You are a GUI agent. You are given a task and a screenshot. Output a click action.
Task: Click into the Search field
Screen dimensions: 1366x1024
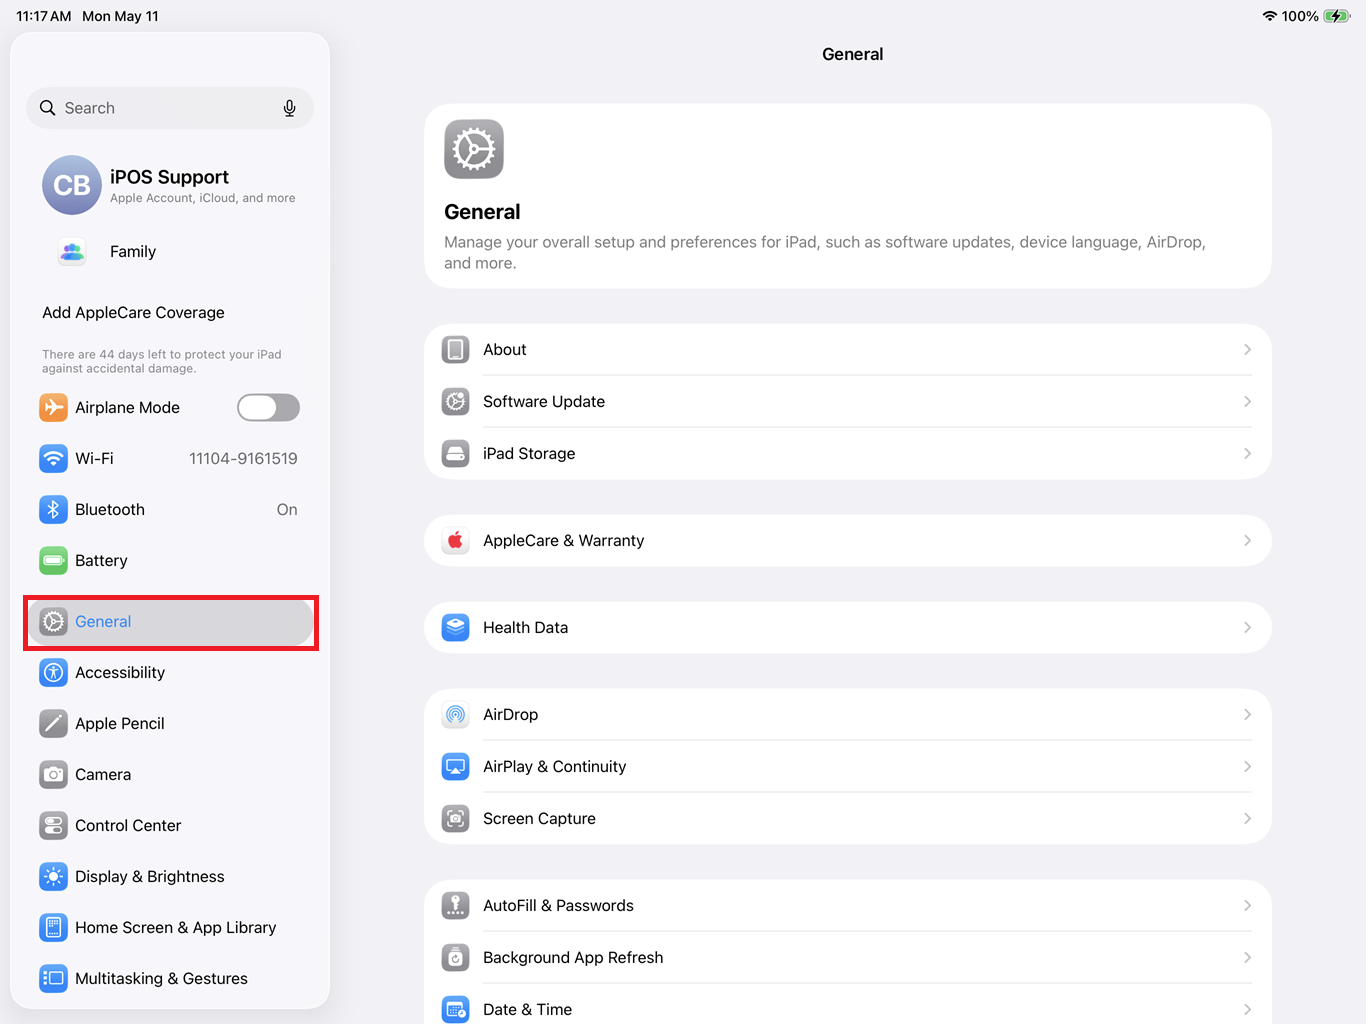[x=170, y=108]
